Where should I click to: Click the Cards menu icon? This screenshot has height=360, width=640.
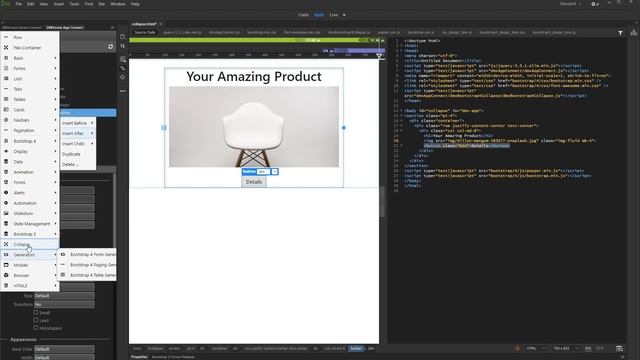coord(6,109)
